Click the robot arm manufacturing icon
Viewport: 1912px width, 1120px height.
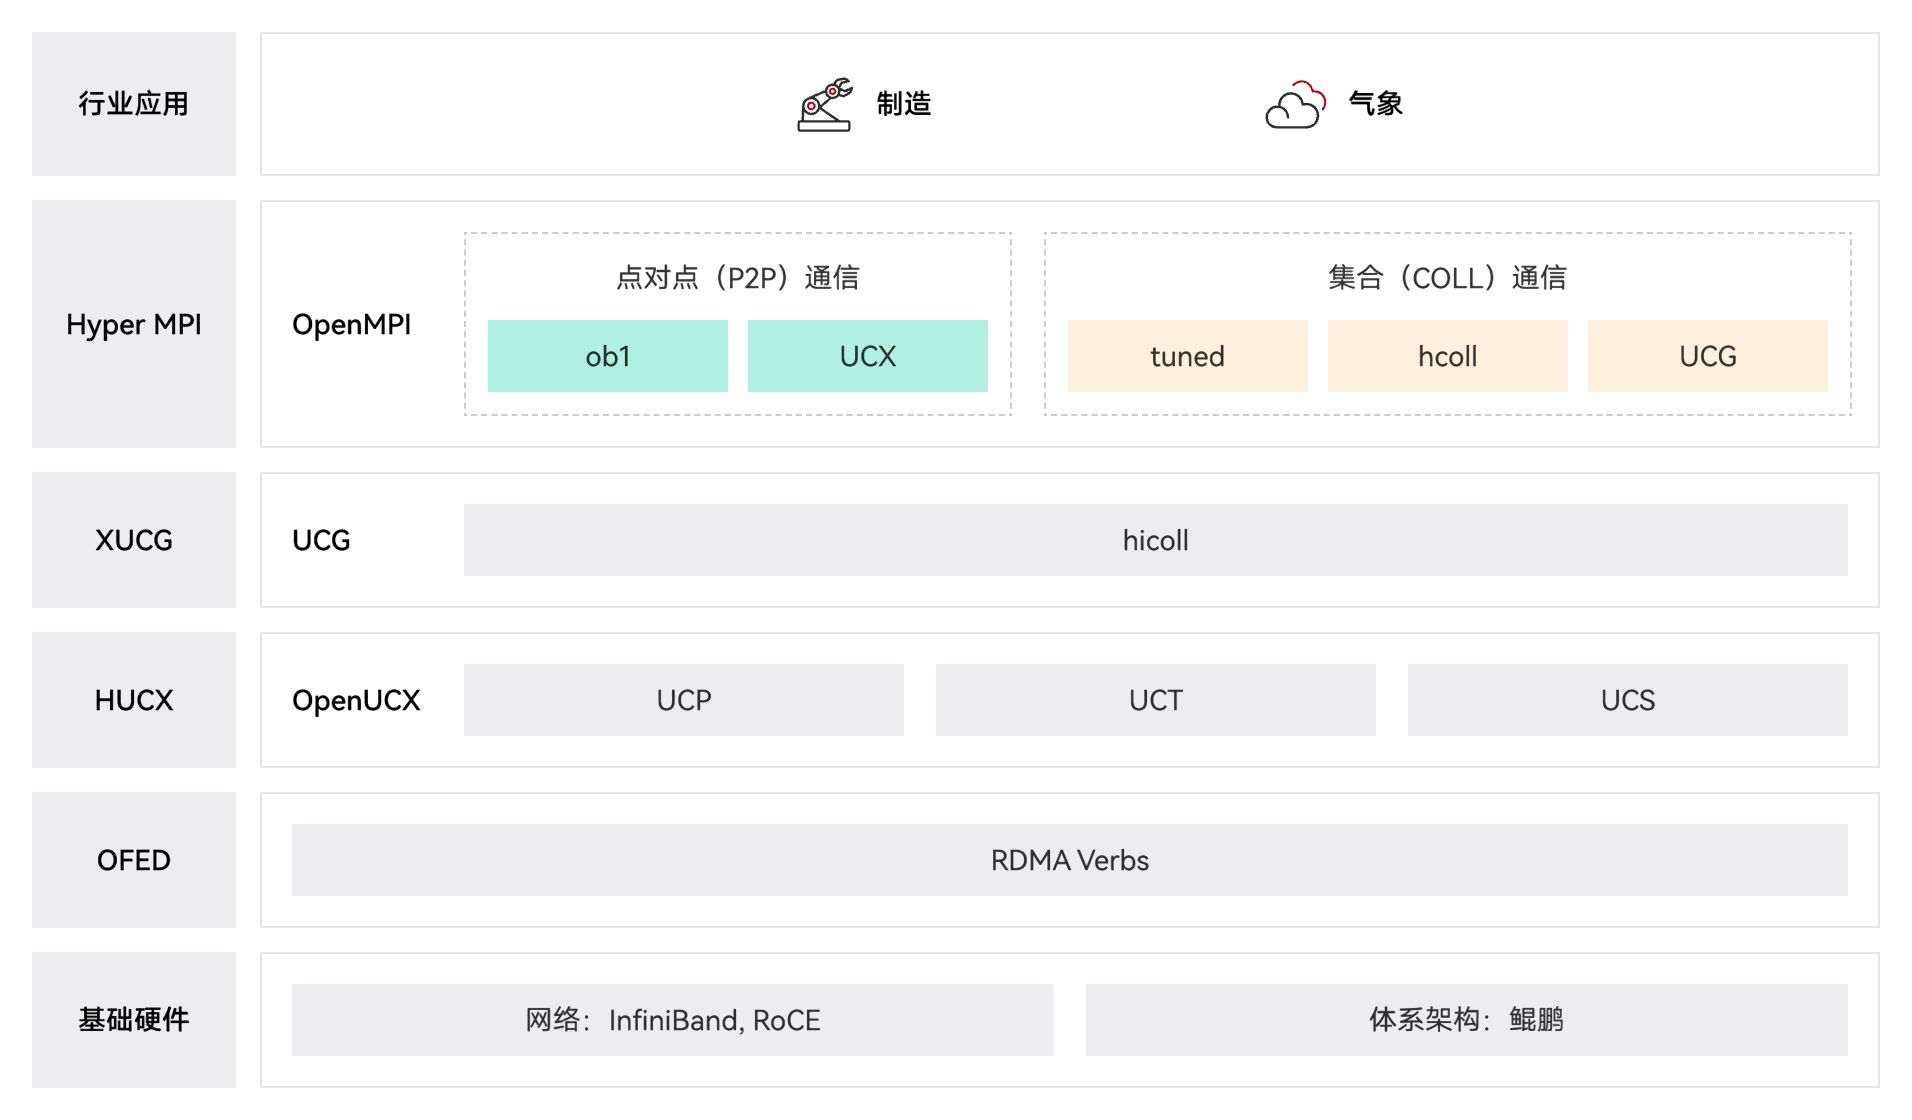click(825, 104)
